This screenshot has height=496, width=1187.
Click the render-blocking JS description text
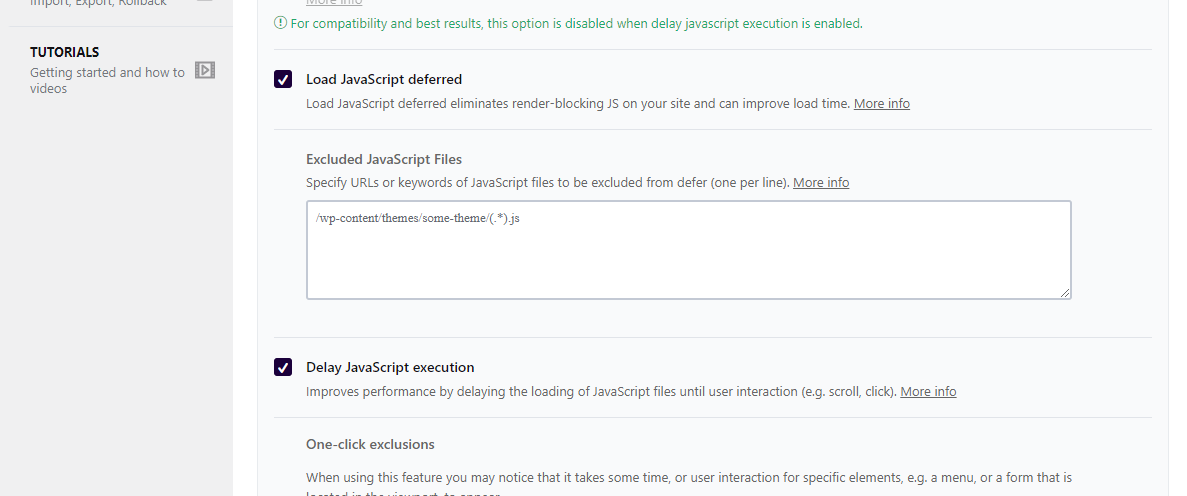tap(578, 104)
